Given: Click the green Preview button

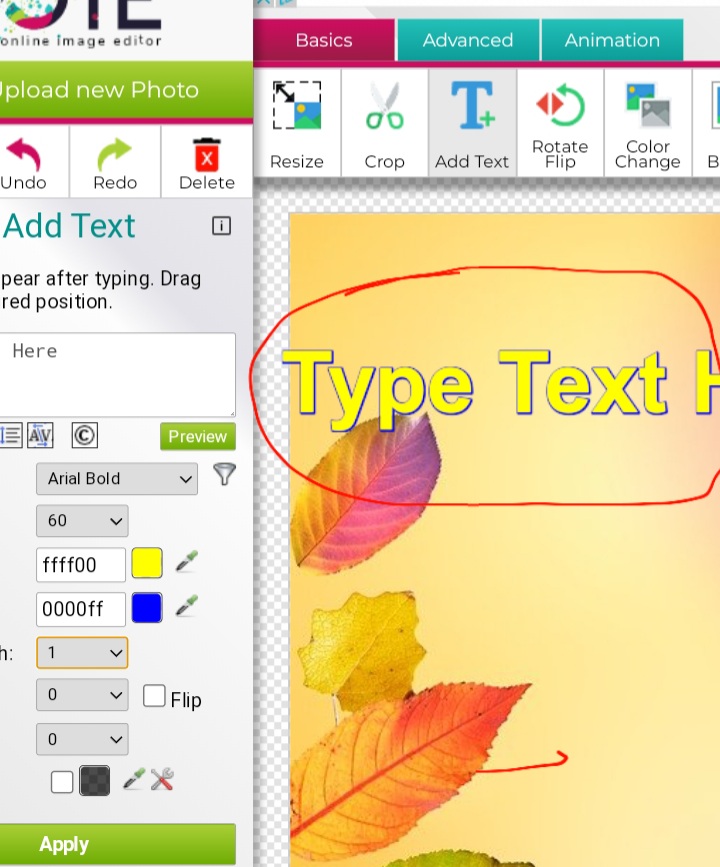Looking at the screenshot, I should pos(197,437).
